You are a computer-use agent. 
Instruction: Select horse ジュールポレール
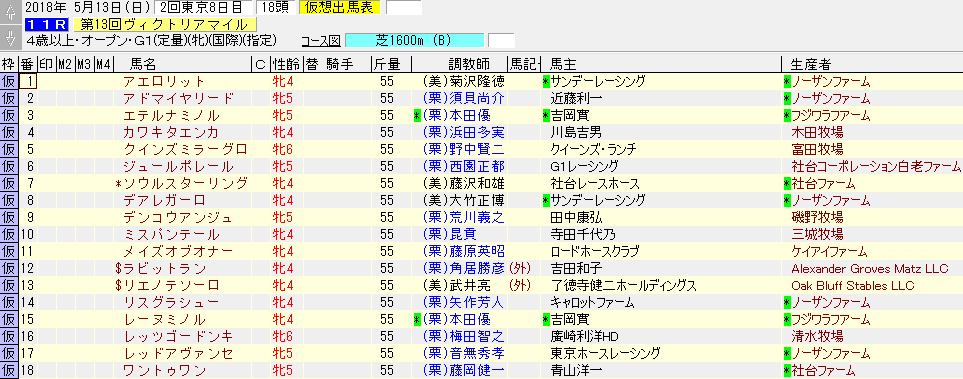tap(178, 166)
